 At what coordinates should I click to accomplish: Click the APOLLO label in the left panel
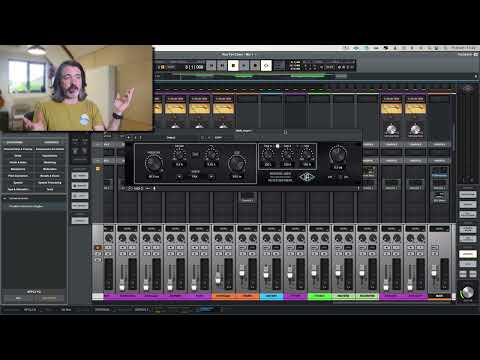tap(34, 292)
